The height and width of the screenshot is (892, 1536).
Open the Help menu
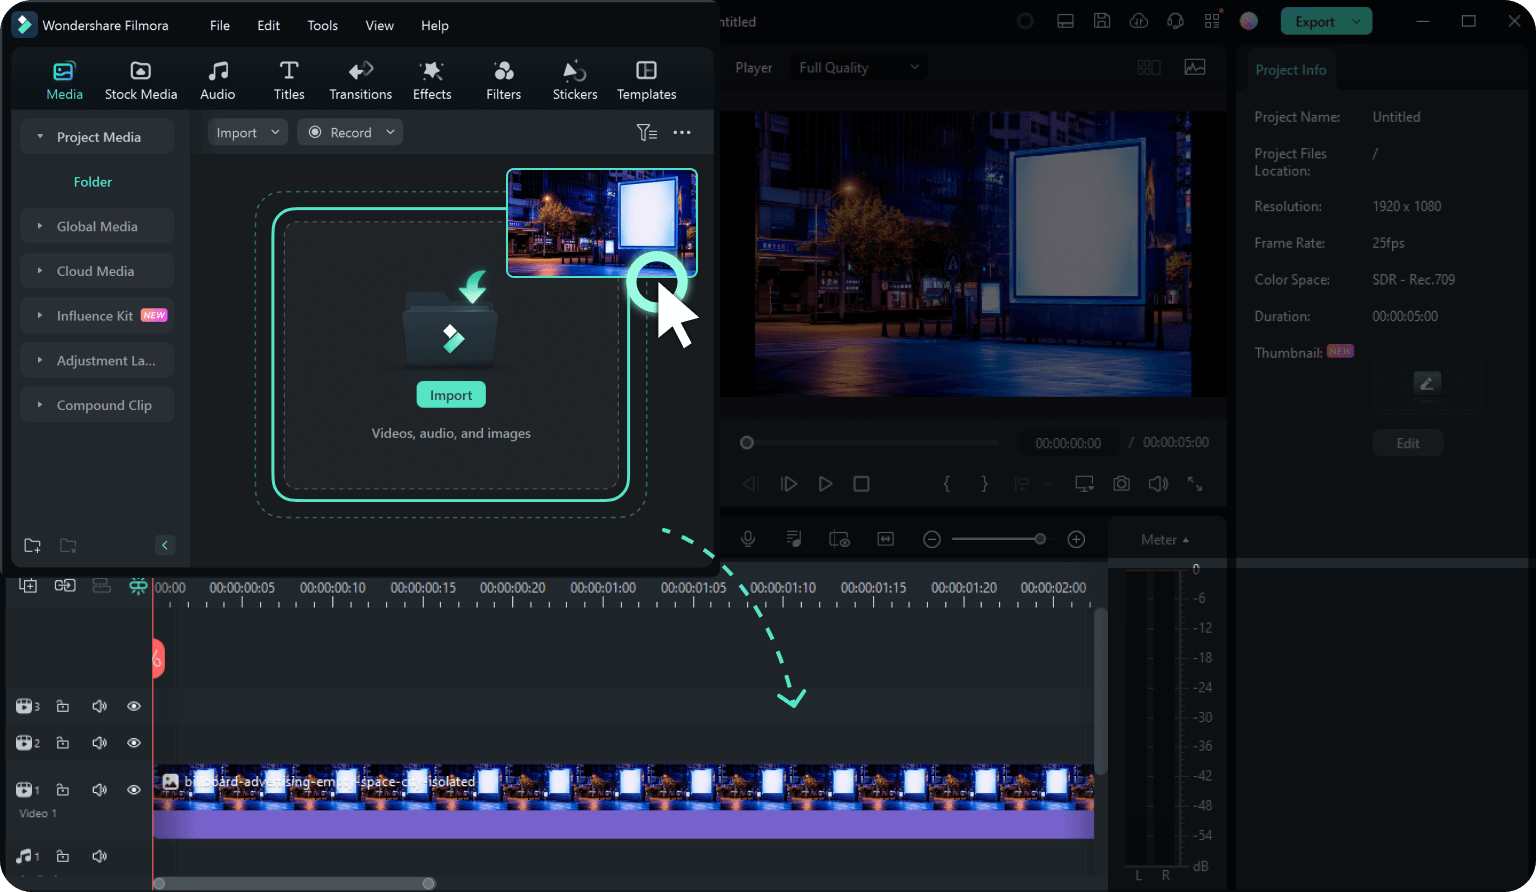[x=434, y=25]
